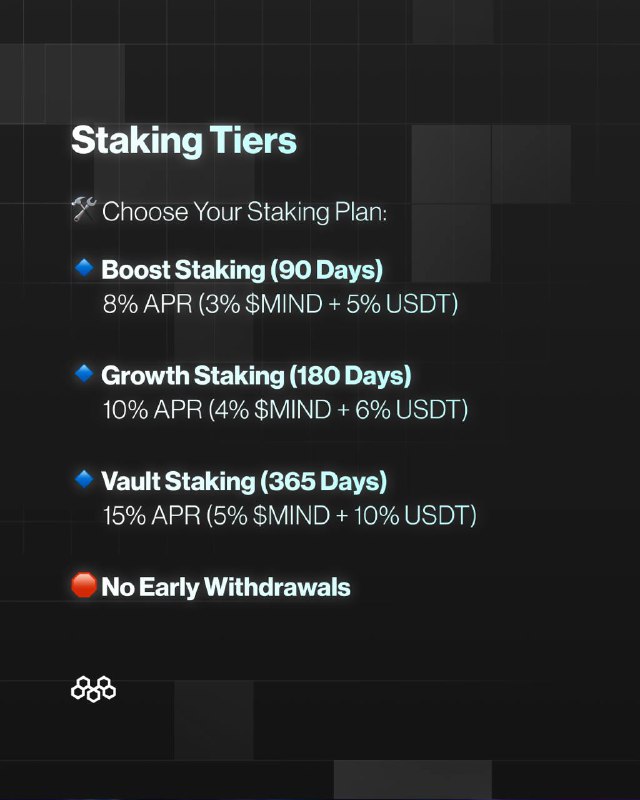Image resolution: width=640 pixels, height=800 pixels.
Task: Click the 10% APR details line
Action: click(285, 410)
